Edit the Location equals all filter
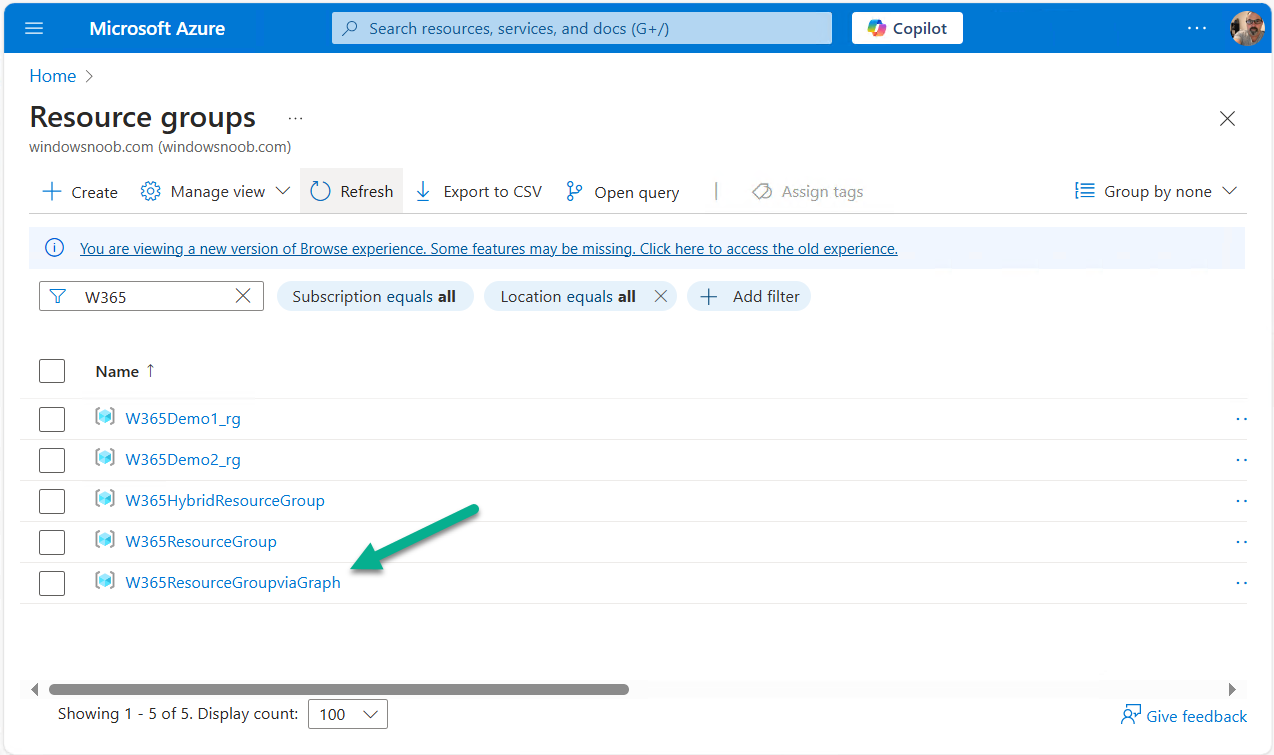This screenshot has height=755, width=1274. [568, 296]
